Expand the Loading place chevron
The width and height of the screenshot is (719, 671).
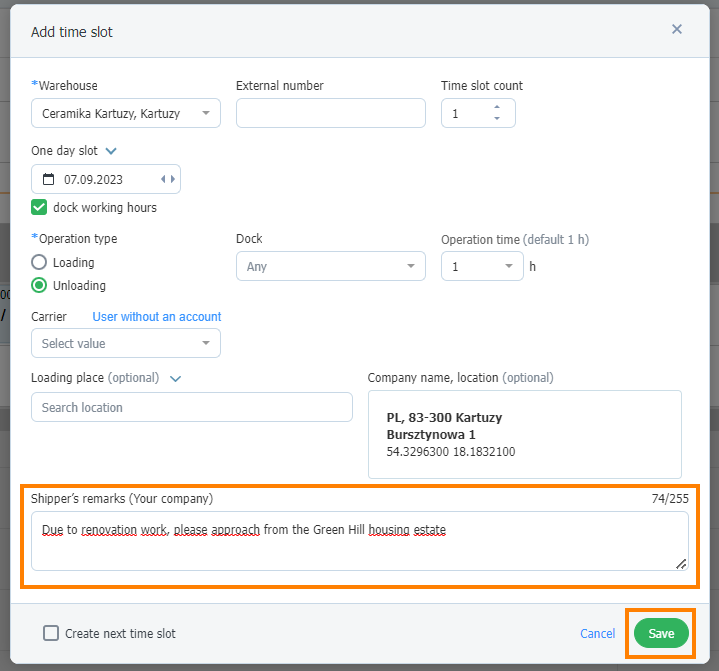tap(176, 378)
